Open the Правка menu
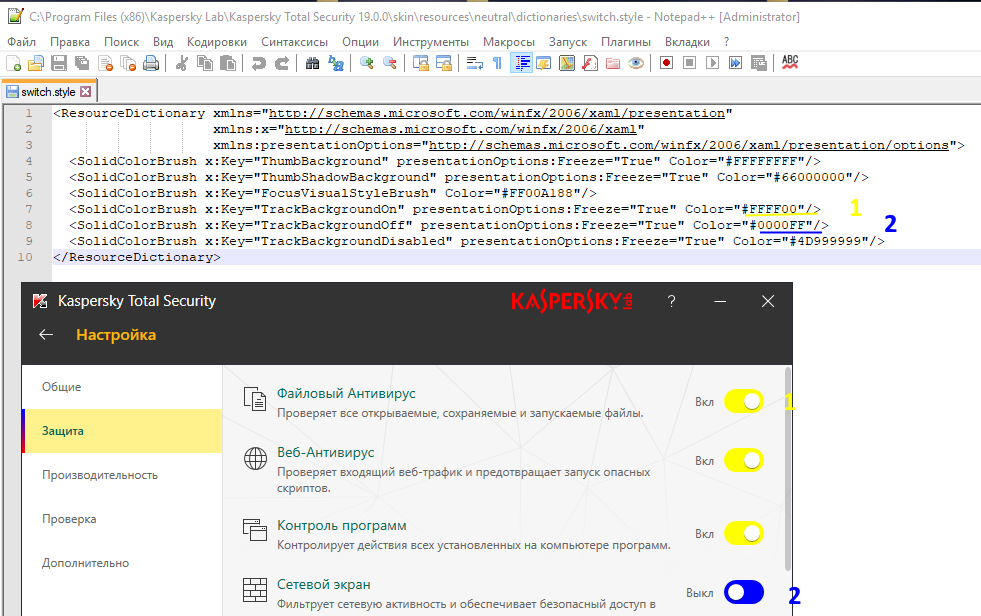Screen dimensions: 981x616 click(69, 42)
